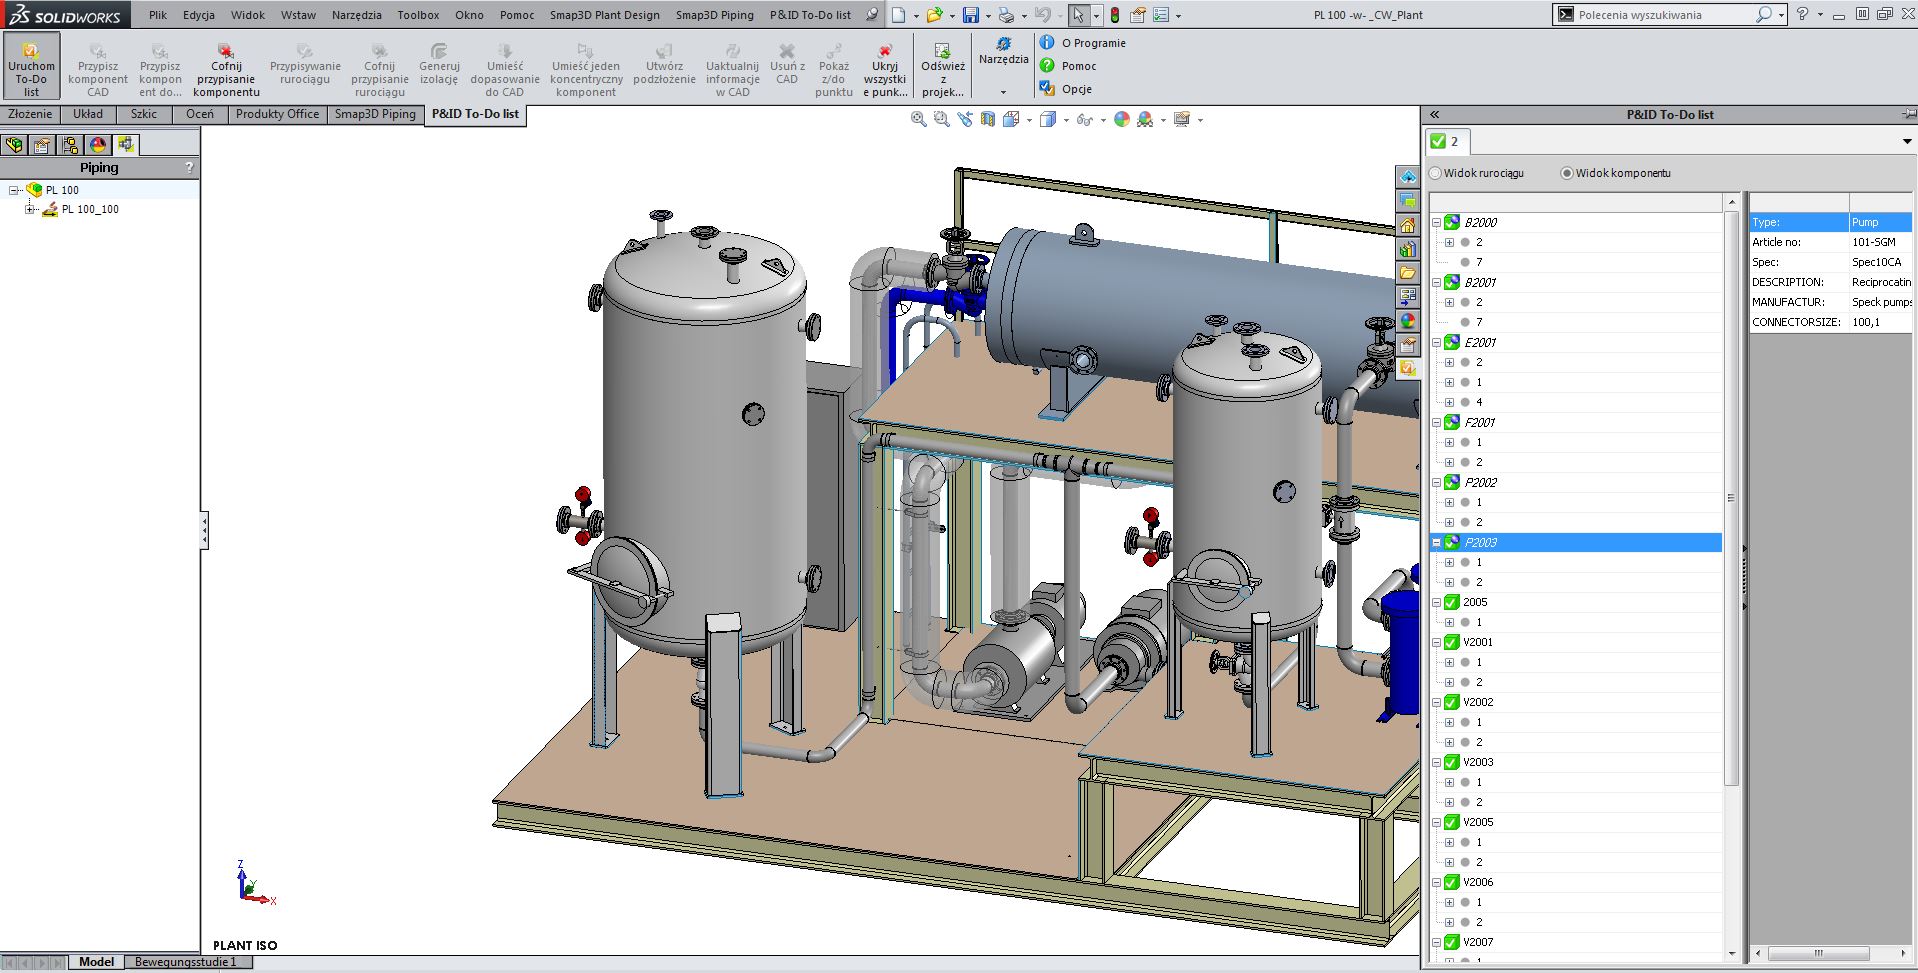Click Design Library icon in task pane
Viewport: 1918px width, 973px height.
pos(1408,249)
